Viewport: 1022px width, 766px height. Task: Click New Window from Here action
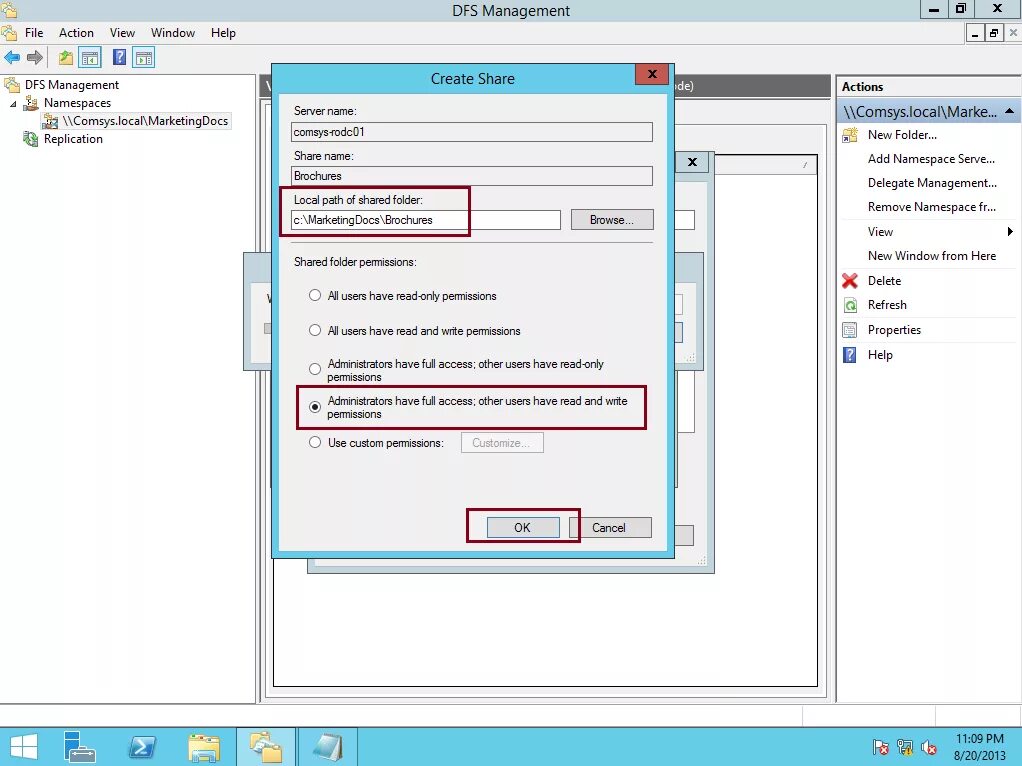[x=931, y=256]
